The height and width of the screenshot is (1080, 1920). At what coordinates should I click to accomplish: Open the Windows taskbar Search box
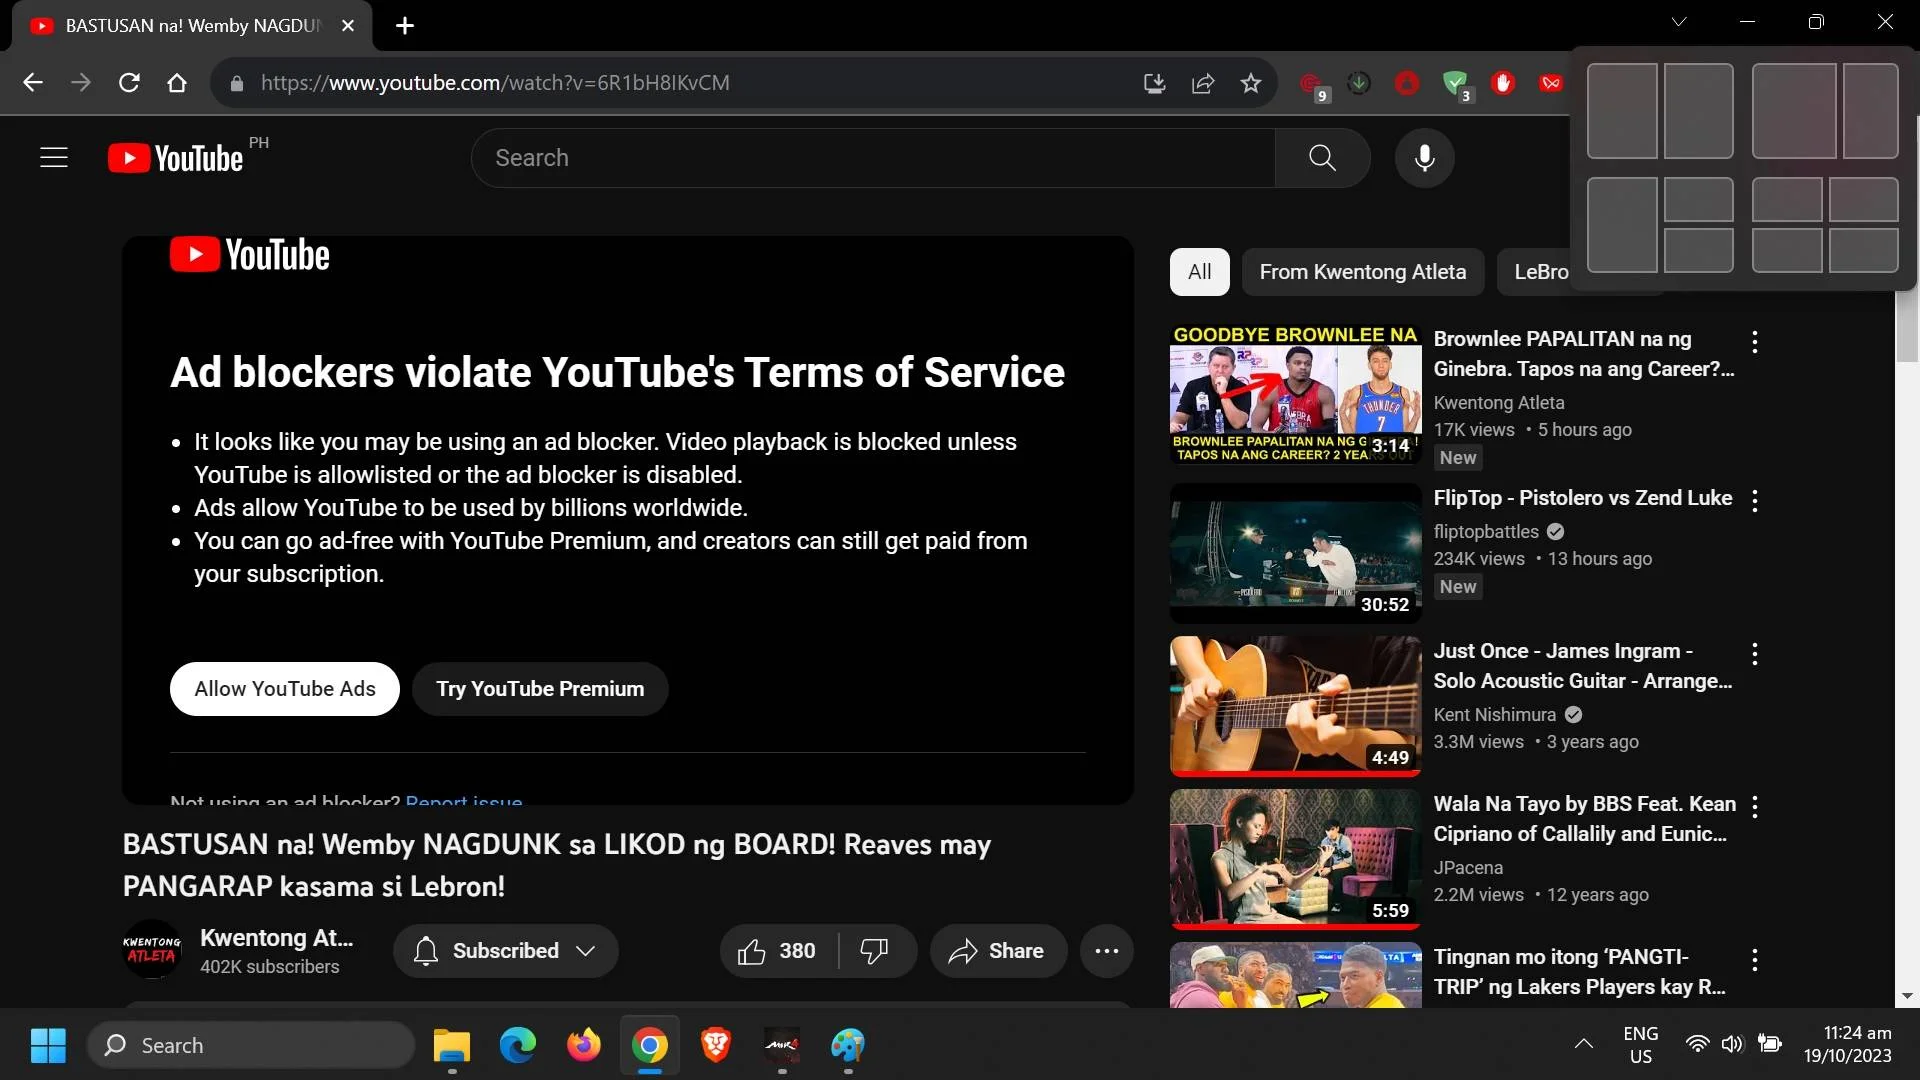pos(251,1045)
